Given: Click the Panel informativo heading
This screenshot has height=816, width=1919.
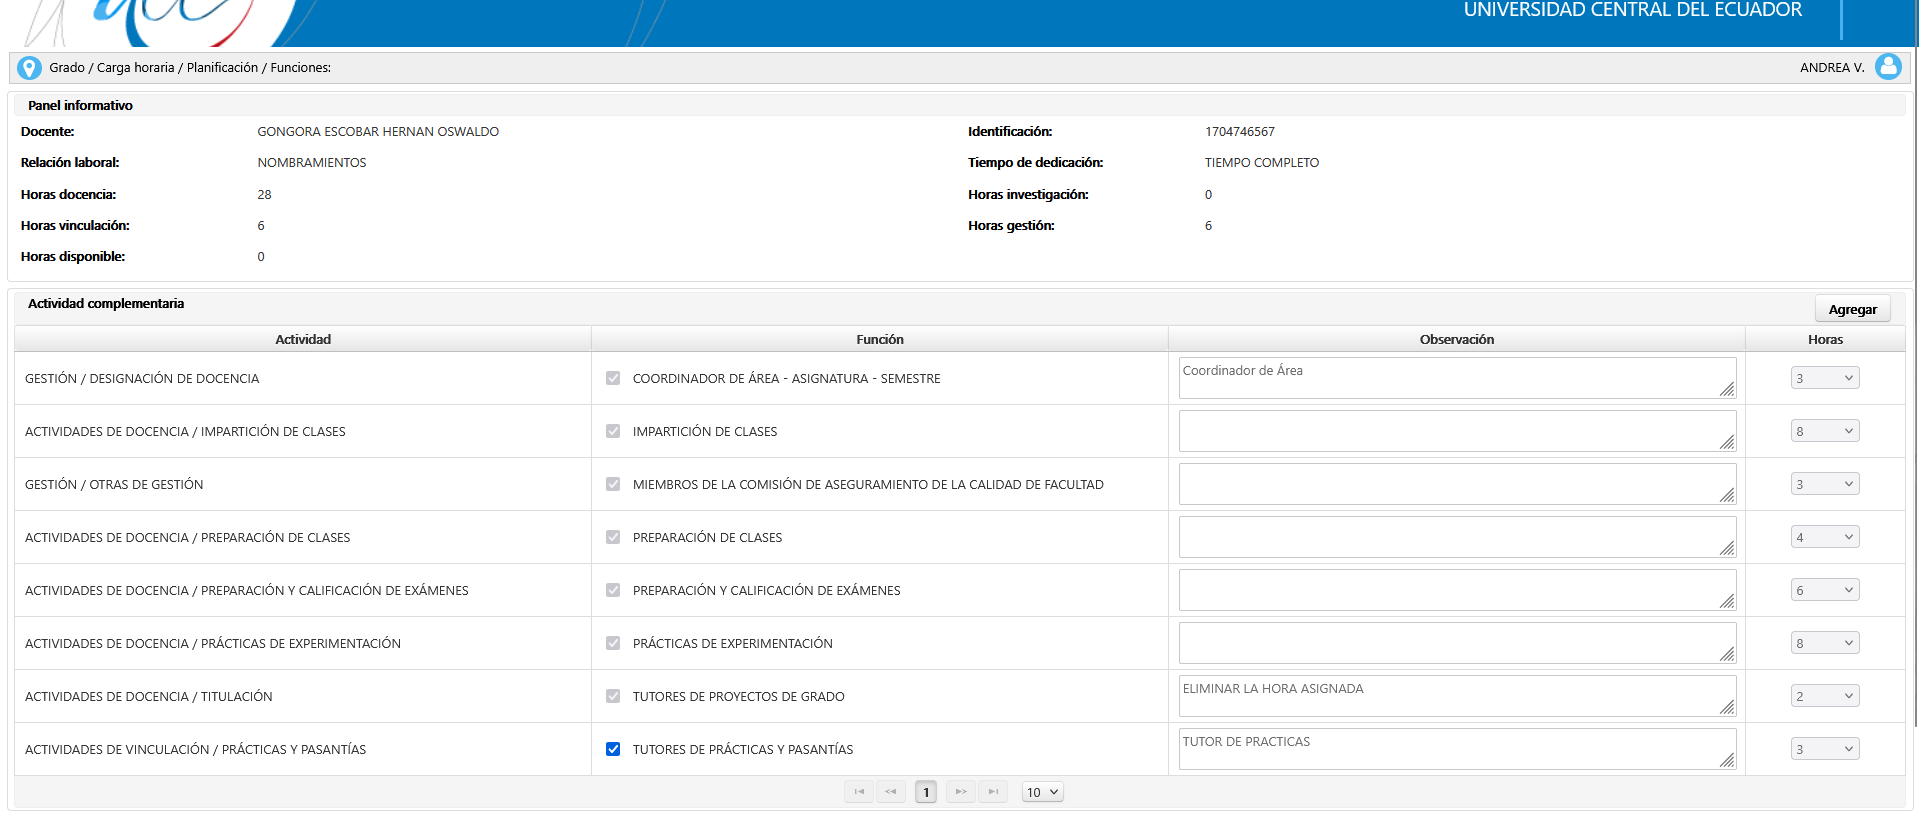Looking at the screenshot, I should click(80, 105).
